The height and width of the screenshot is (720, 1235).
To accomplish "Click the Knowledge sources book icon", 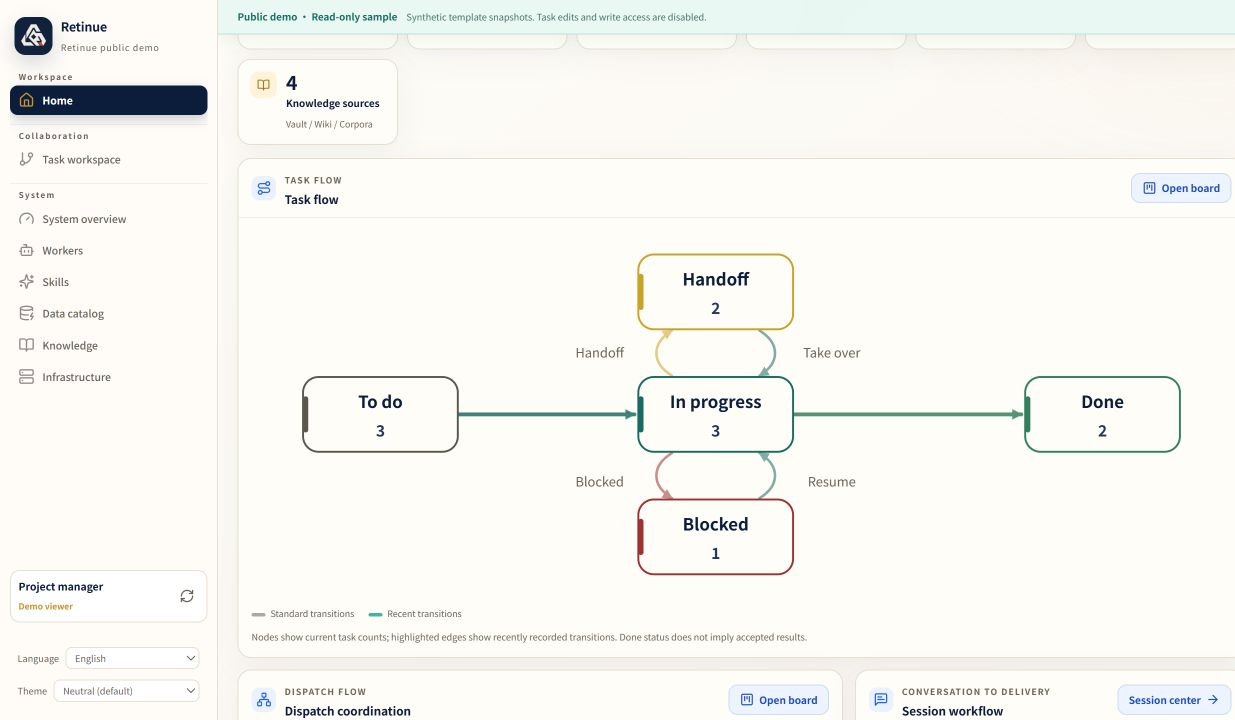I will (x=264, y=85).
